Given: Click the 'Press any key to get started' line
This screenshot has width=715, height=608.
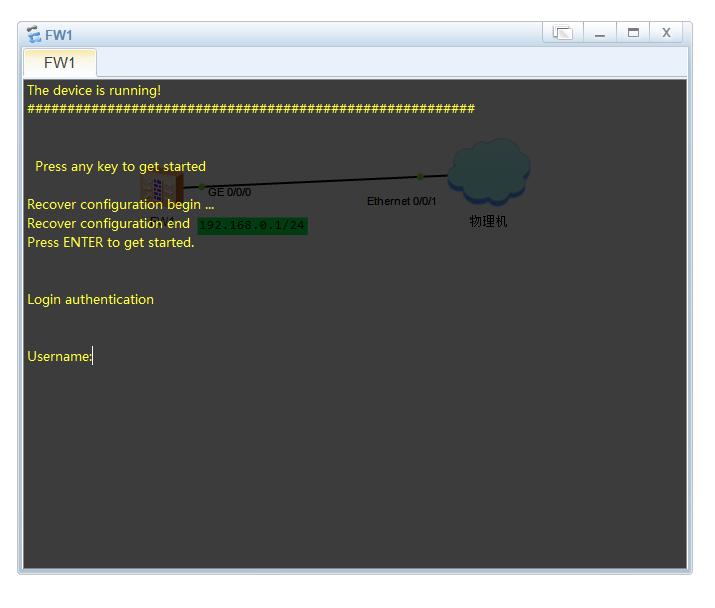Looking at the screenshot, I should (120, 166).
